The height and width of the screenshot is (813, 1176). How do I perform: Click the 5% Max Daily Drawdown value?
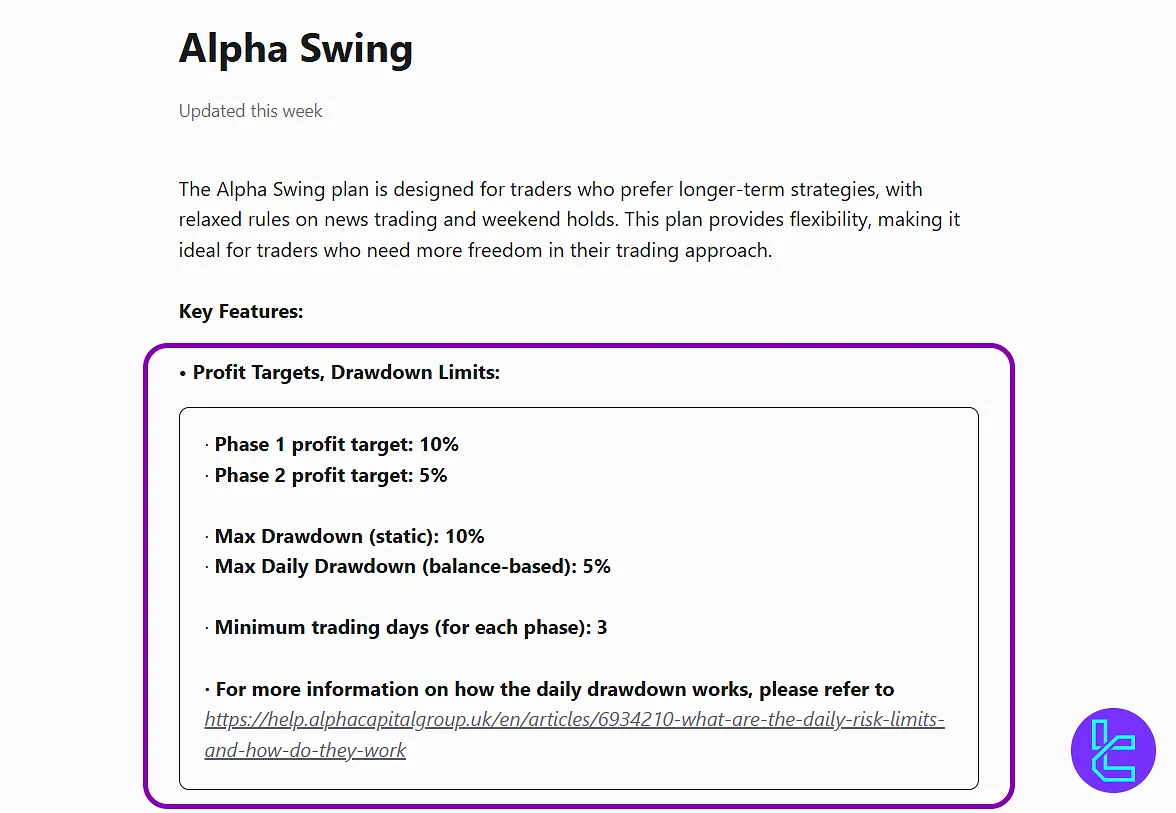click(x=597, y=566)
